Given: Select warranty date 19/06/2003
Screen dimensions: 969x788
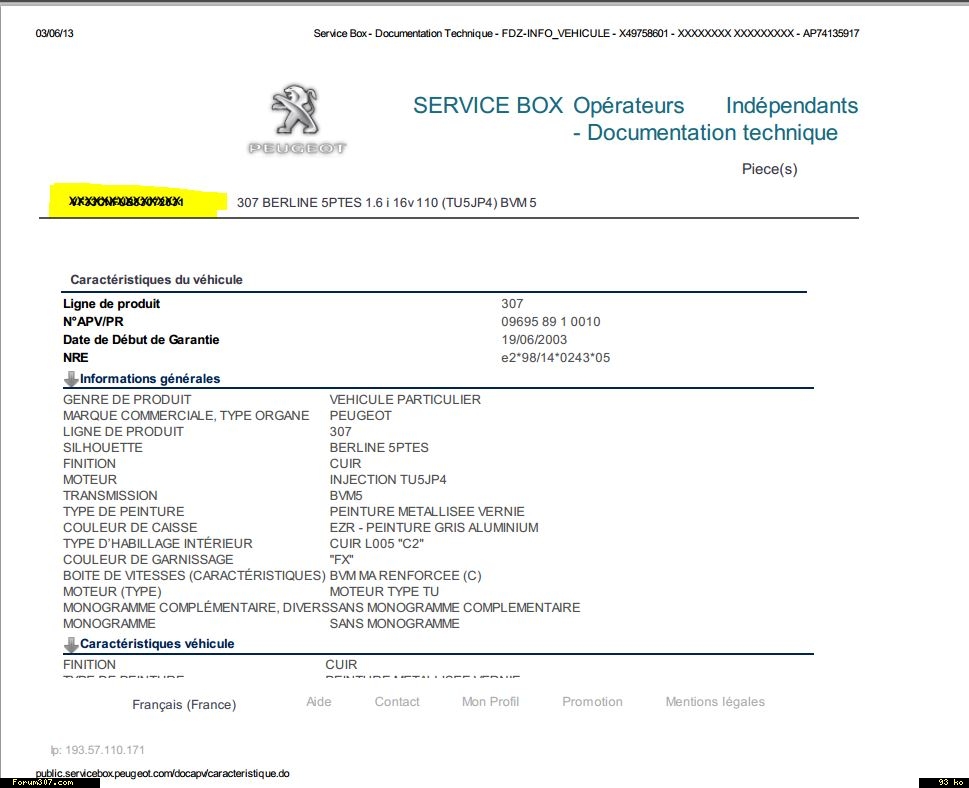Looking at the screenshot, I should tap(534, 339).
